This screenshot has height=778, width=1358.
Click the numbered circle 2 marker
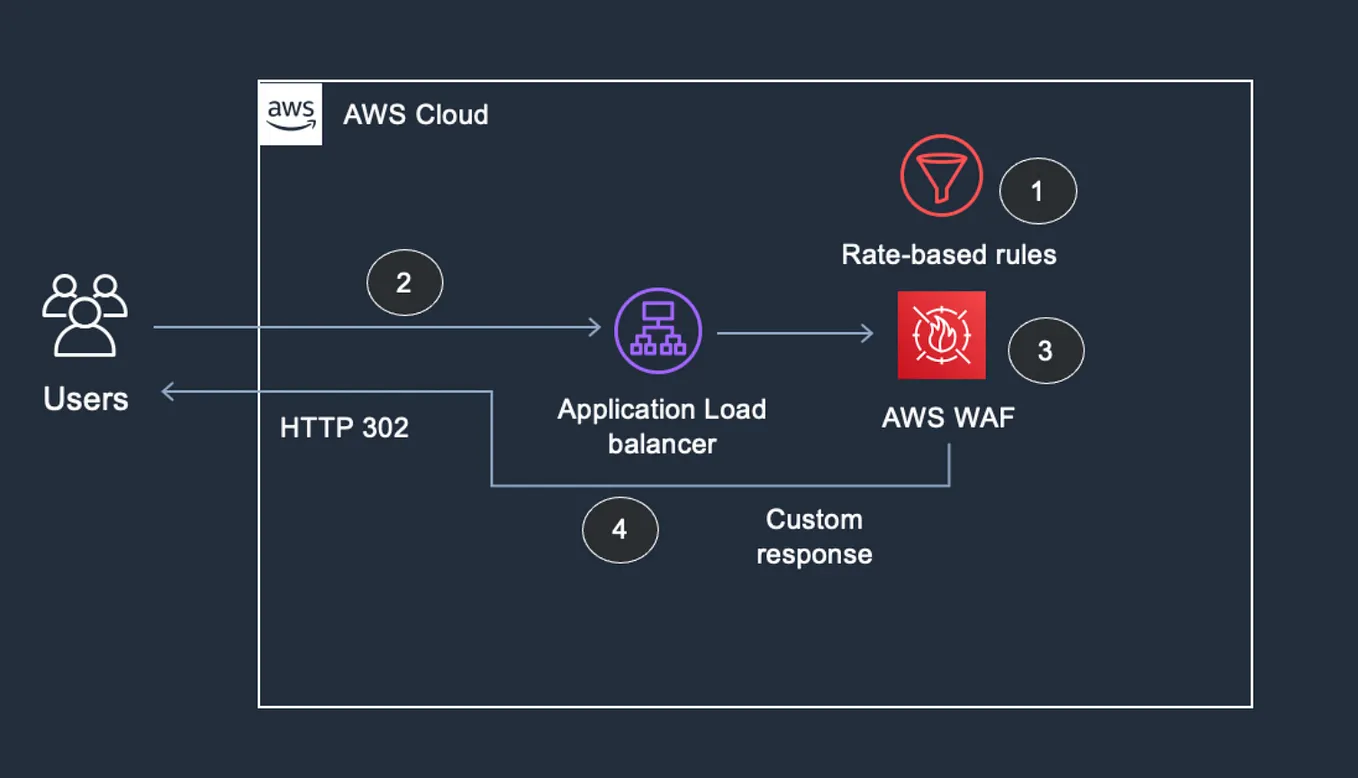pos(404,282)
